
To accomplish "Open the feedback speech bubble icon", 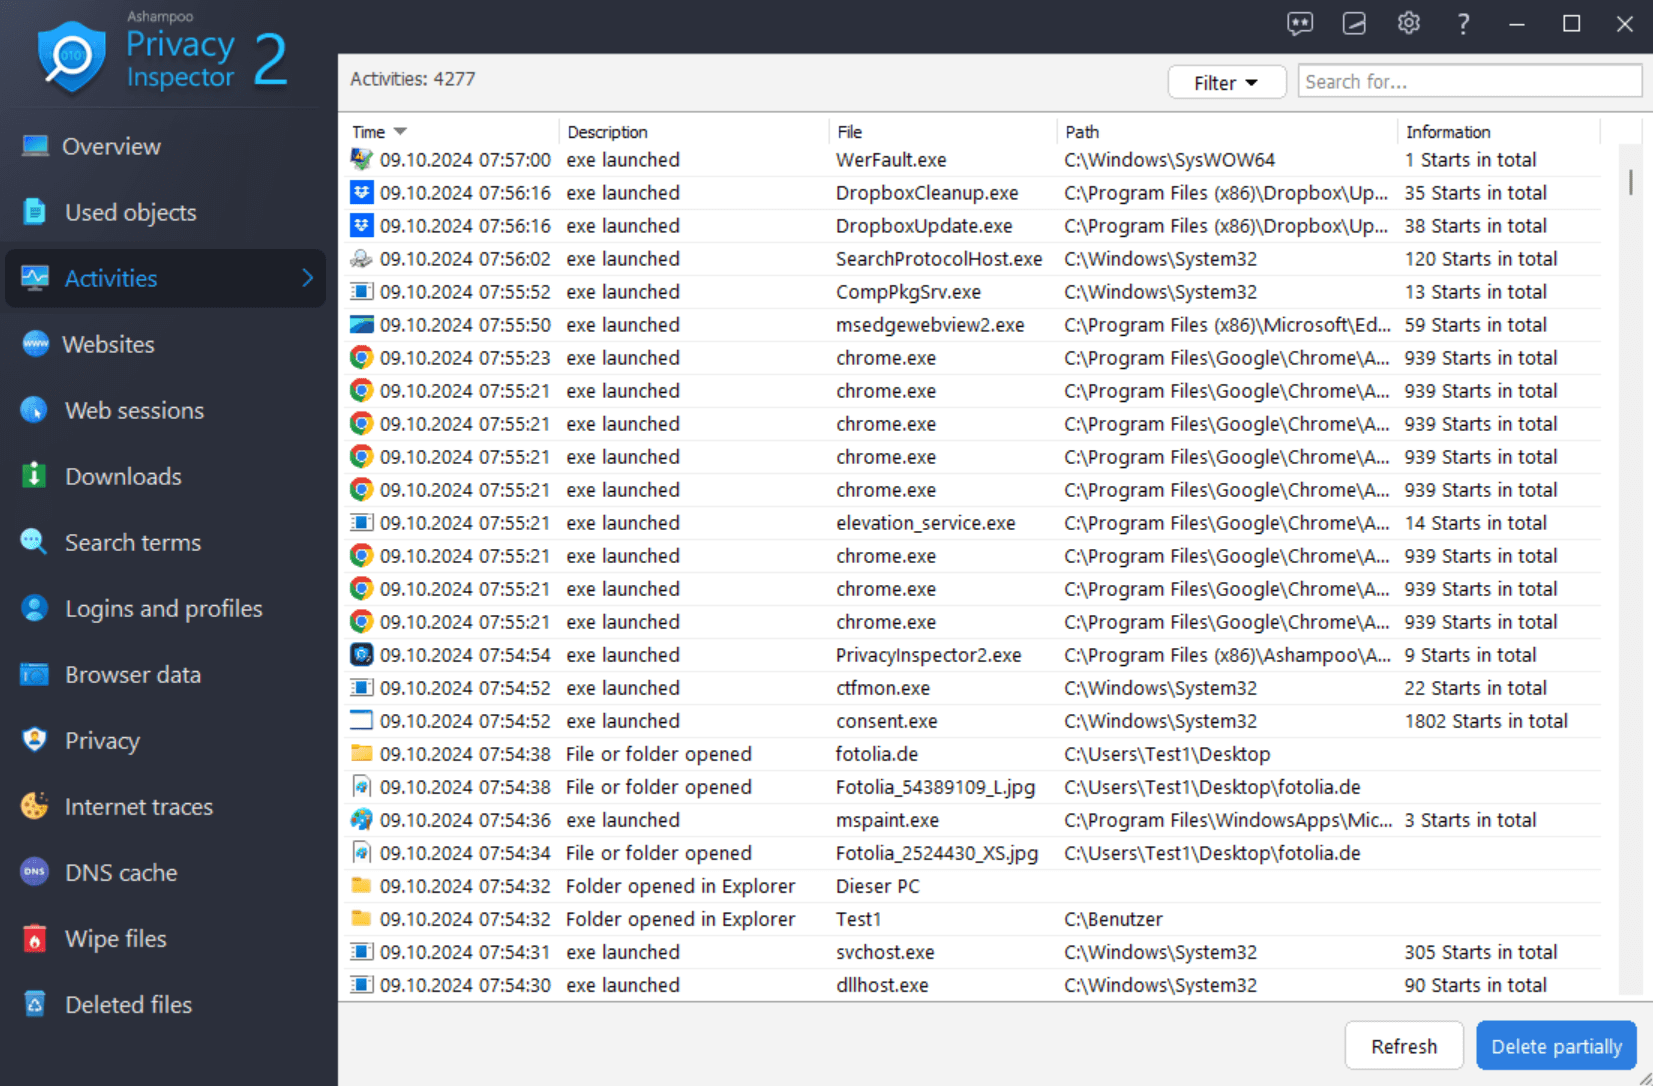I will [1299, 23].
